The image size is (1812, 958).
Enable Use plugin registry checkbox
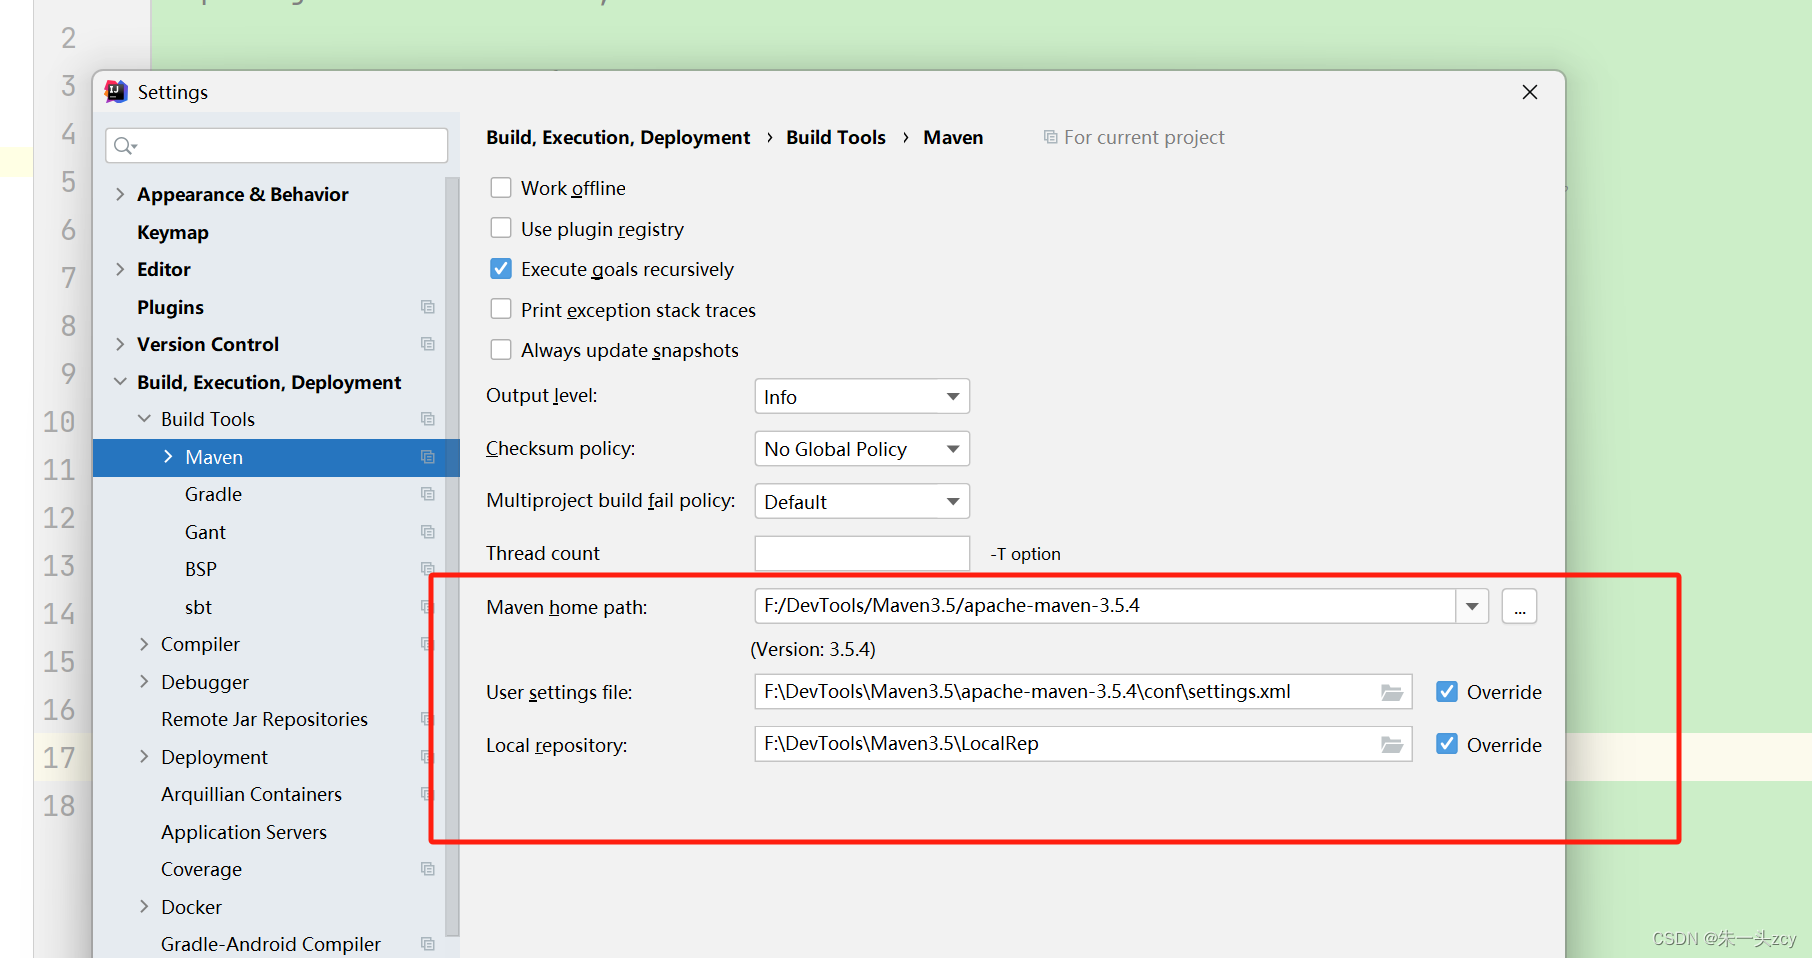501,228
